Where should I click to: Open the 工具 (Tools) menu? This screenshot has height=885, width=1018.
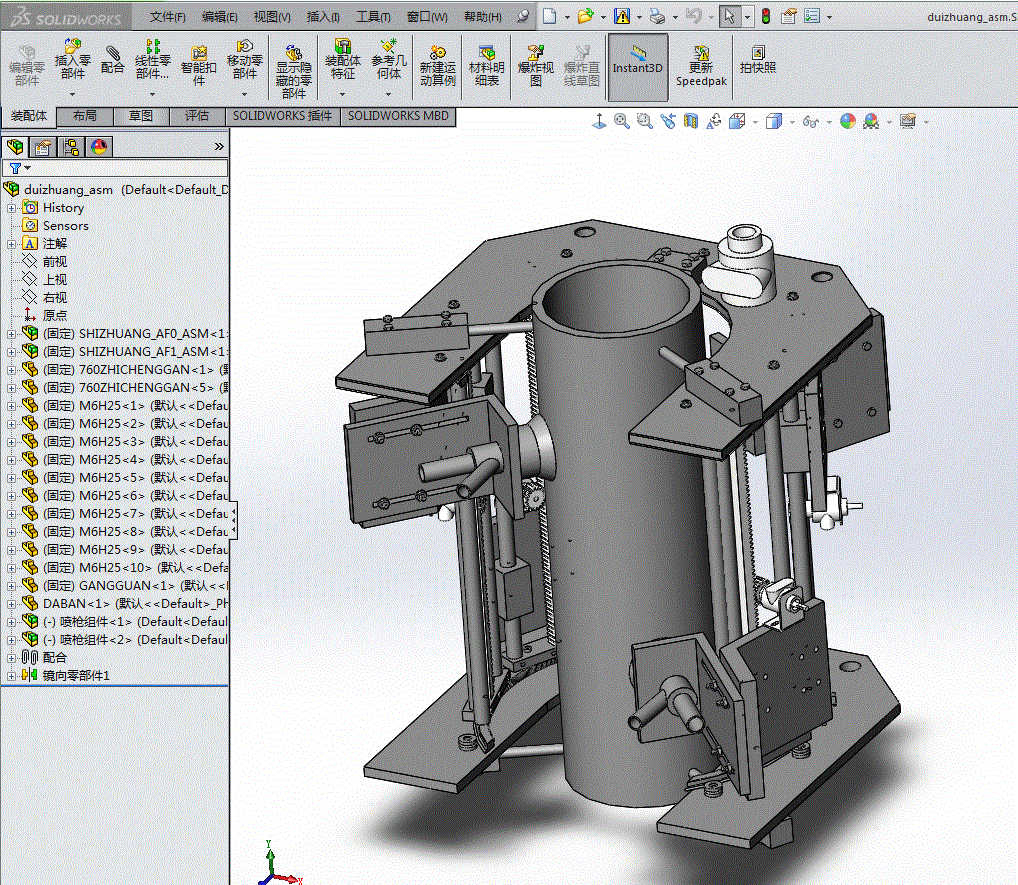373,17
